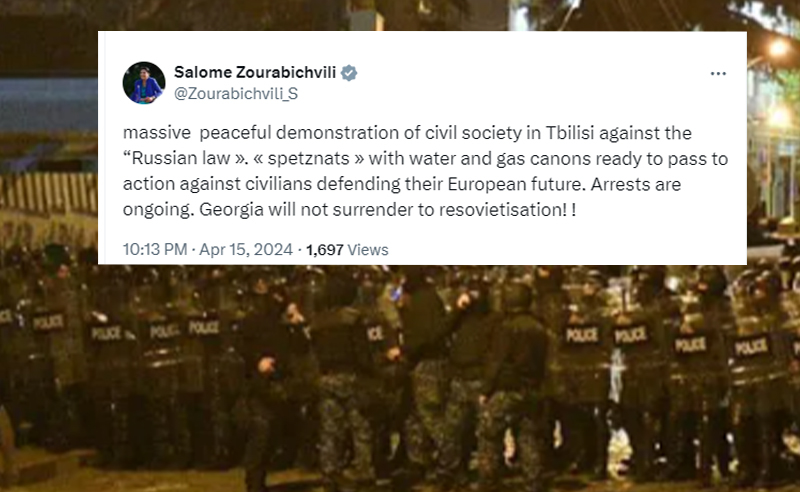Screen dimensions: 800x492
Task: Click the wooden fence behind the police
Action: click(48, 191)
